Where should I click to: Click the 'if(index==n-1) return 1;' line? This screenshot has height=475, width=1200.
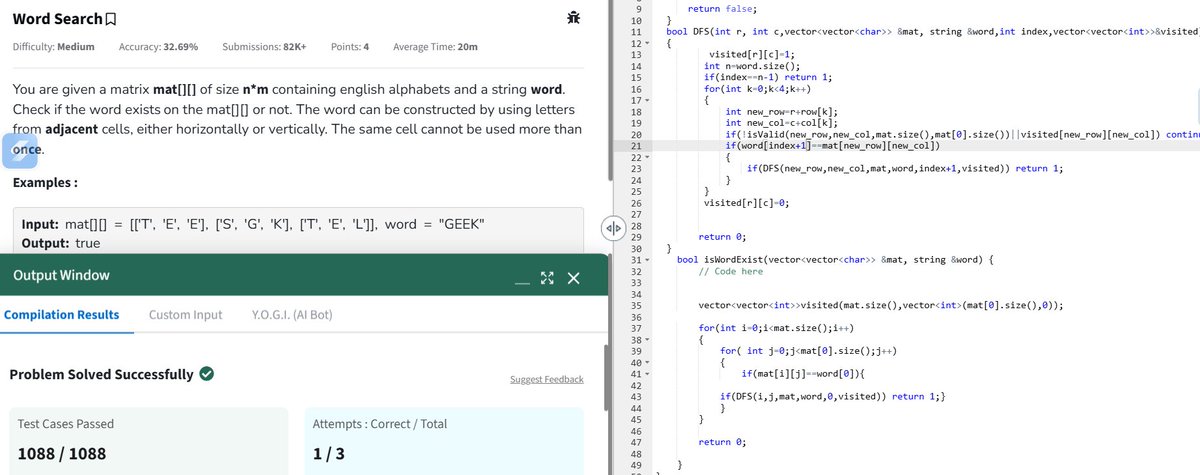click(769, 77)
